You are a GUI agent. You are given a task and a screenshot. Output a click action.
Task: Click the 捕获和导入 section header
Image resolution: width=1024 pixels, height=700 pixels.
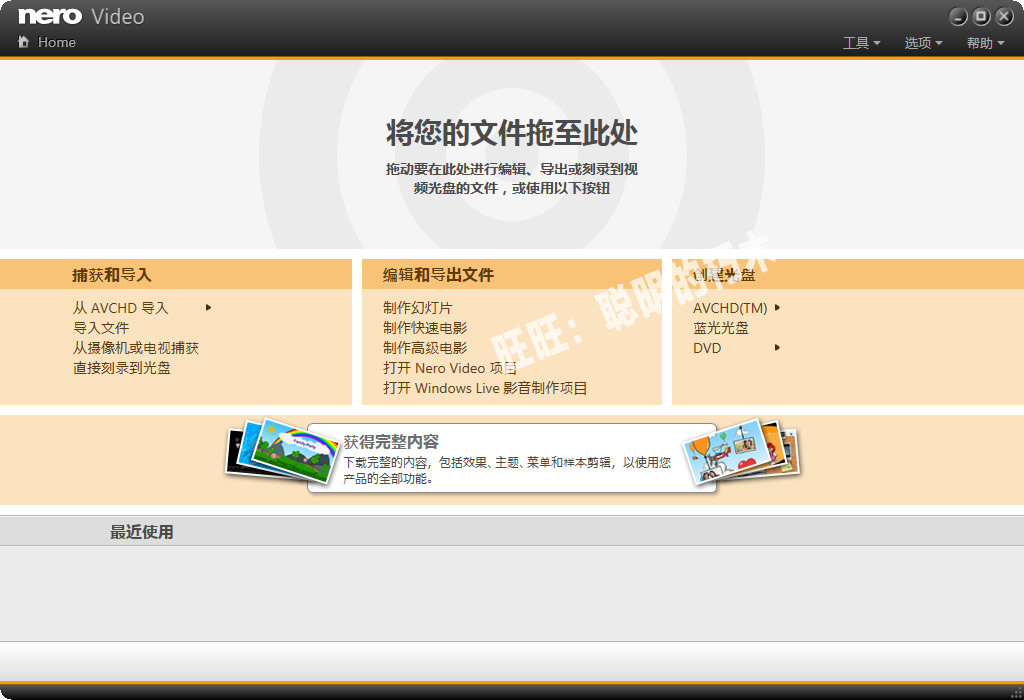pyautogui.click(x=112, y=275)
